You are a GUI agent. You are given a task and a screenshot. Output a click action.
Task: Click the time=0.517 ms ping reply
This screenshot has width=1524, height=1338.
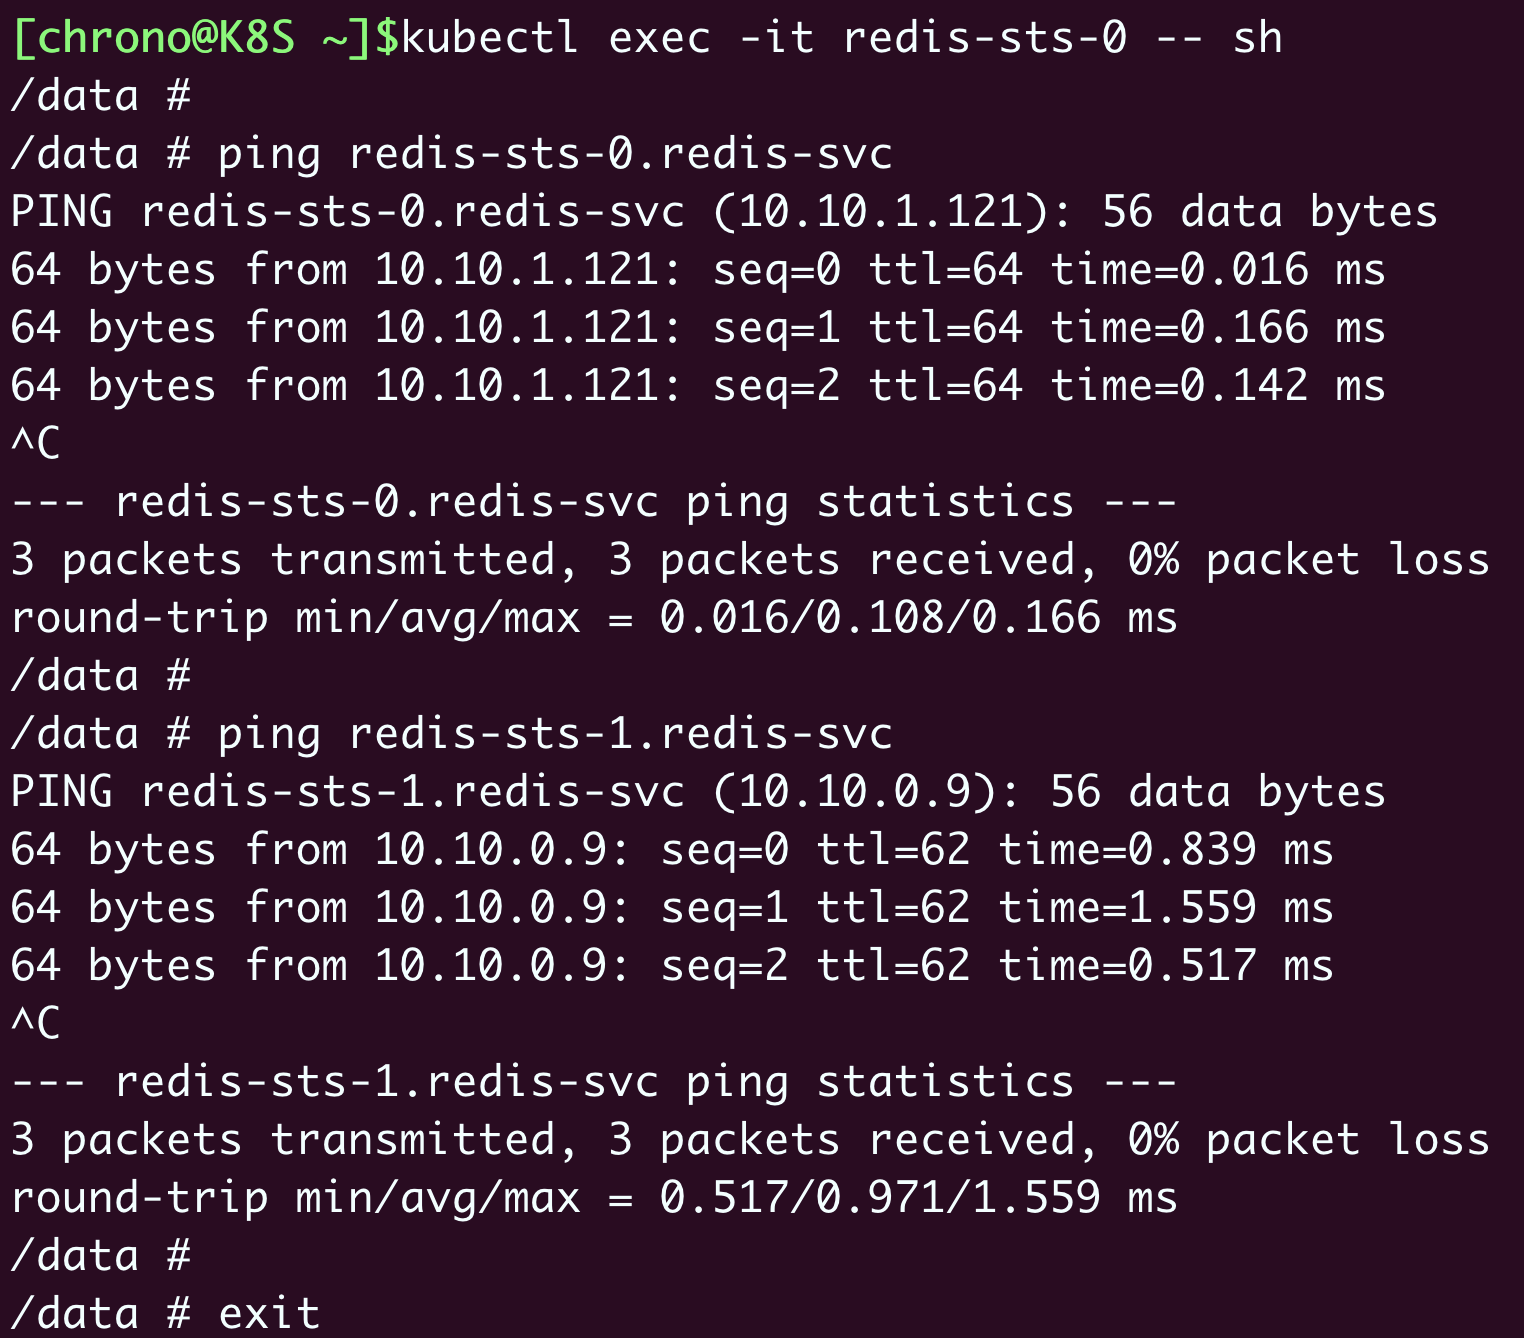pyautogui.click(x=1165, y=966)
